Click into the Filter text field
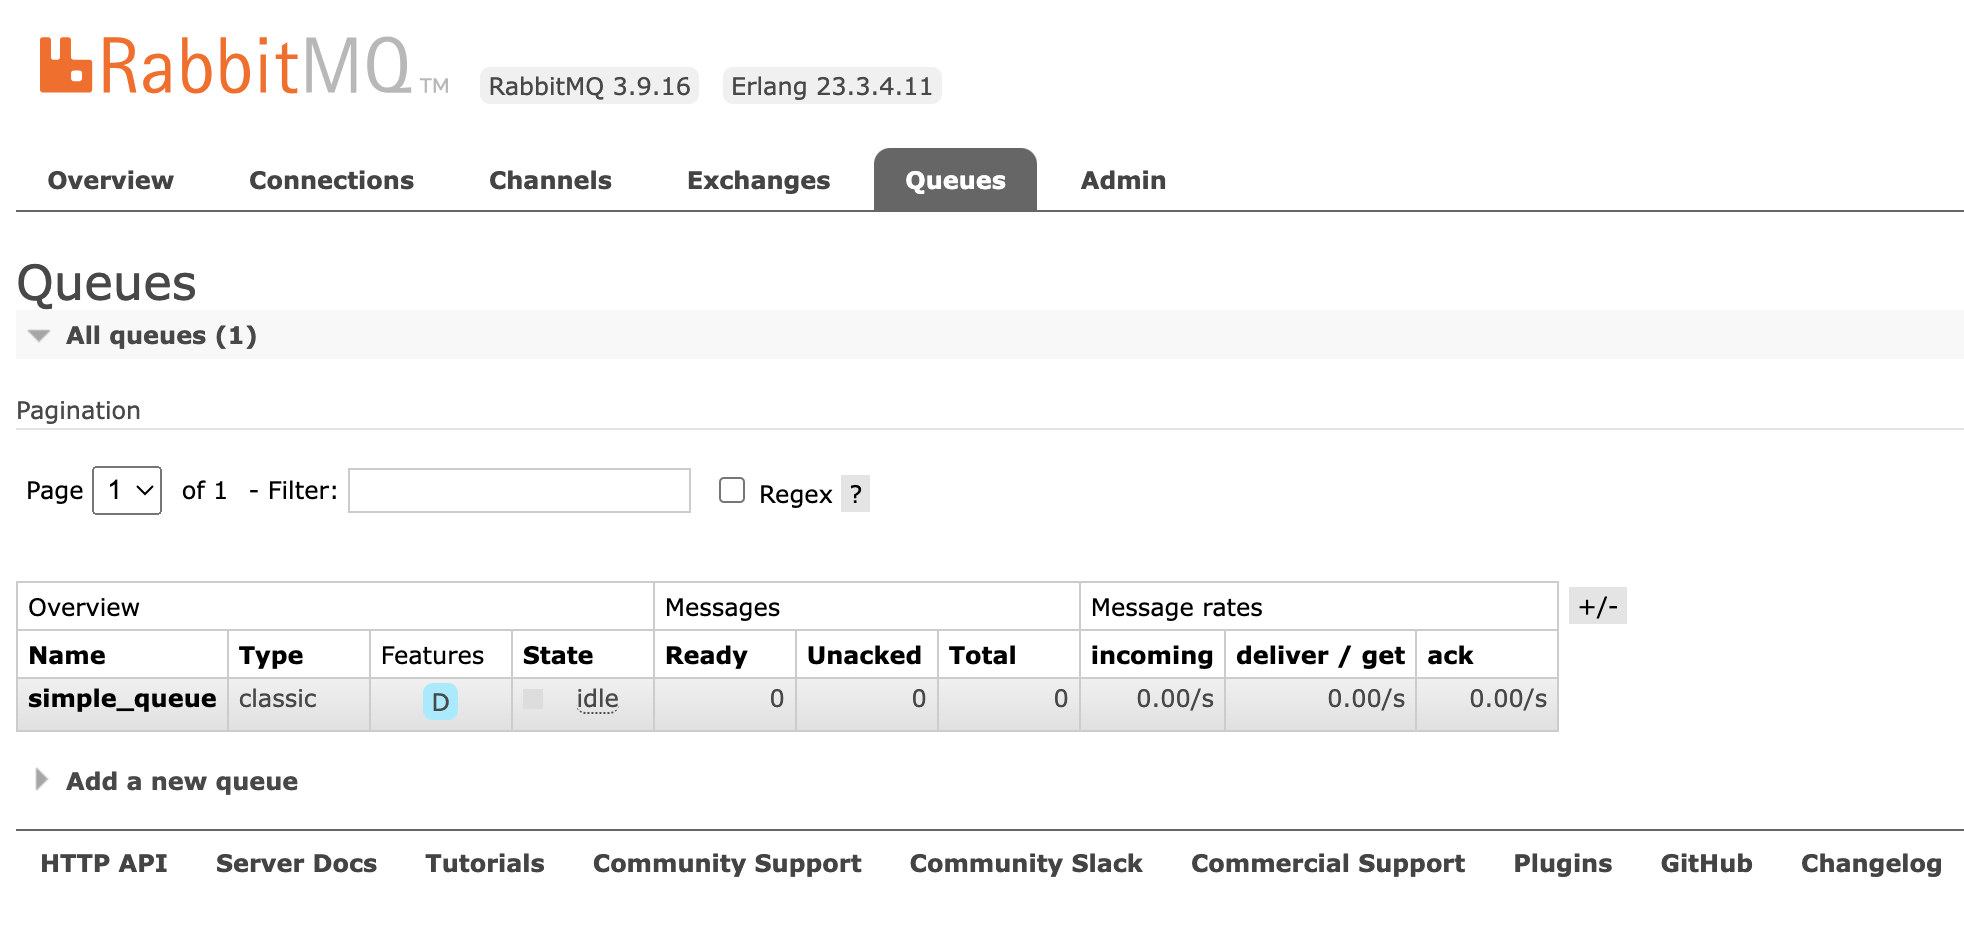The image size is (1964, 932). pos(519,490)
